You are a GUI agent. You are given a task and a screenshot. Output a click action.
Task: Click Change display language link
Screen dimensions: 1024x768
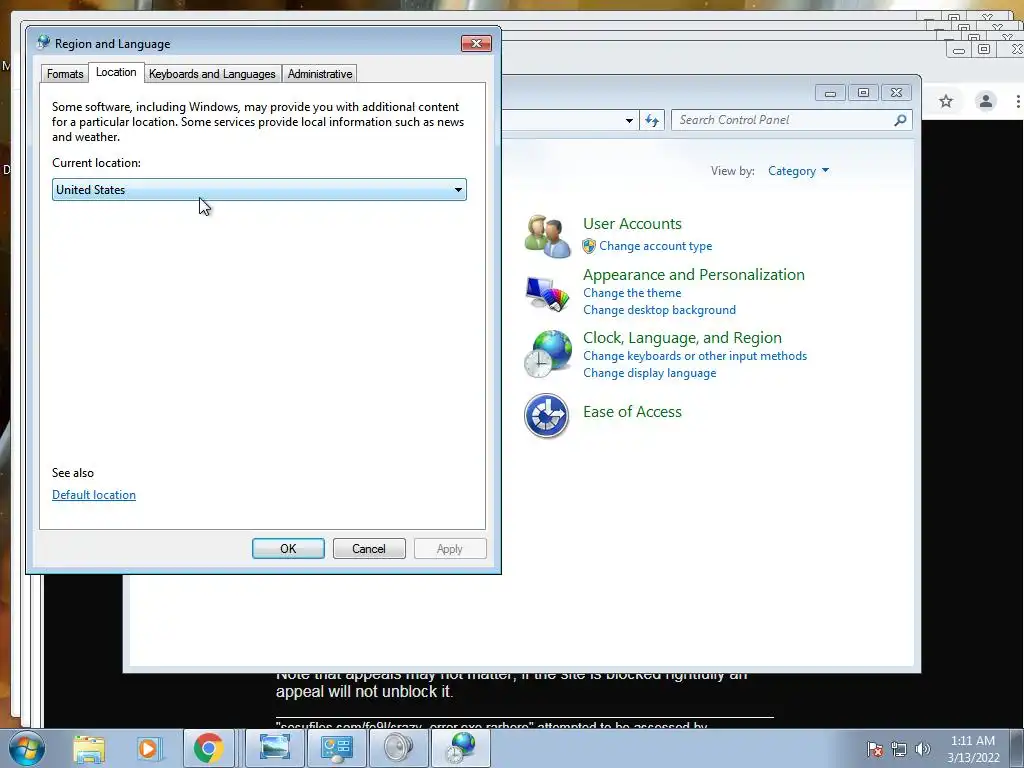click(x=650, y=373)
